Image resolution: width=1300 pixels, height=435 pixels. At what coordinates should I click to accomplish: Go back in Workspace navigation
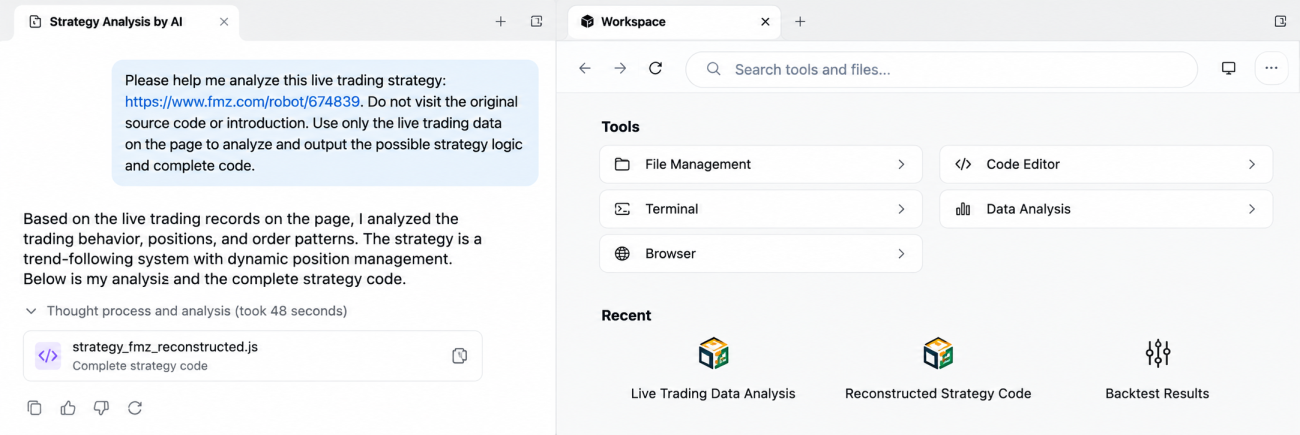coord(585,68)
